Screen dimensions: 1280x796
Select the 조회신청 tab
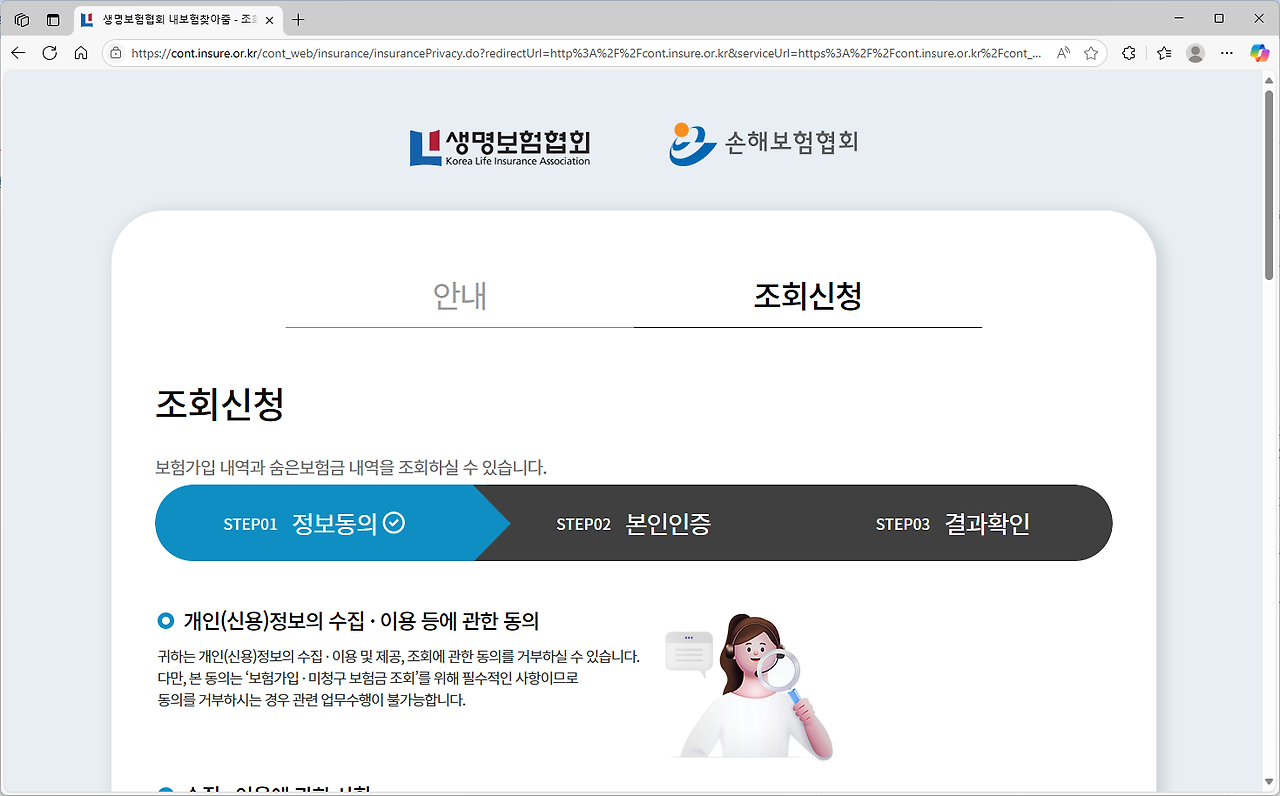[808, 296]
